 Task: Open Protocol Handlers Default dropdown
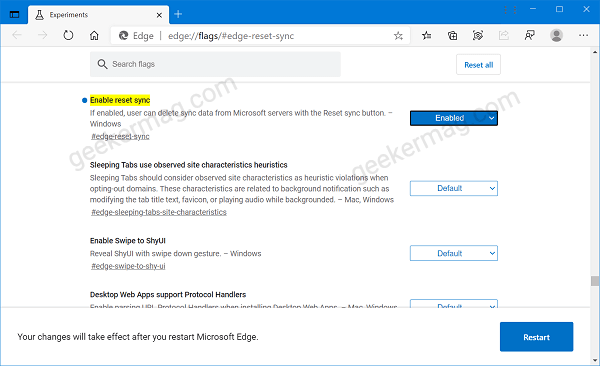pyautogui.click(x=454, y=304)
